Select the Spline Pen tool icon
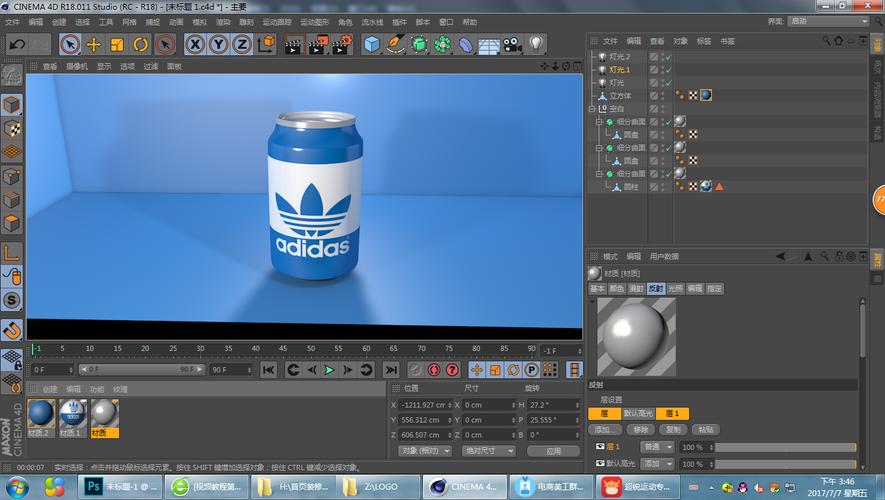Image resolution: width=885 pixels, height=500 pixels. [395, 44]
